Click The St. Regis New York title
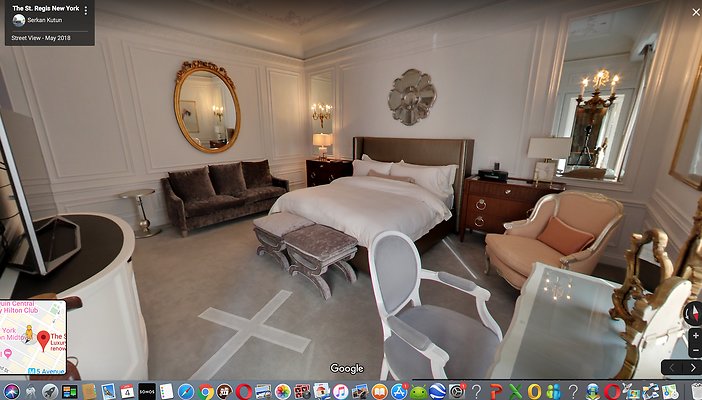This screenshot has width=702, height=400. pyautogui.click(x=45, y=8)
